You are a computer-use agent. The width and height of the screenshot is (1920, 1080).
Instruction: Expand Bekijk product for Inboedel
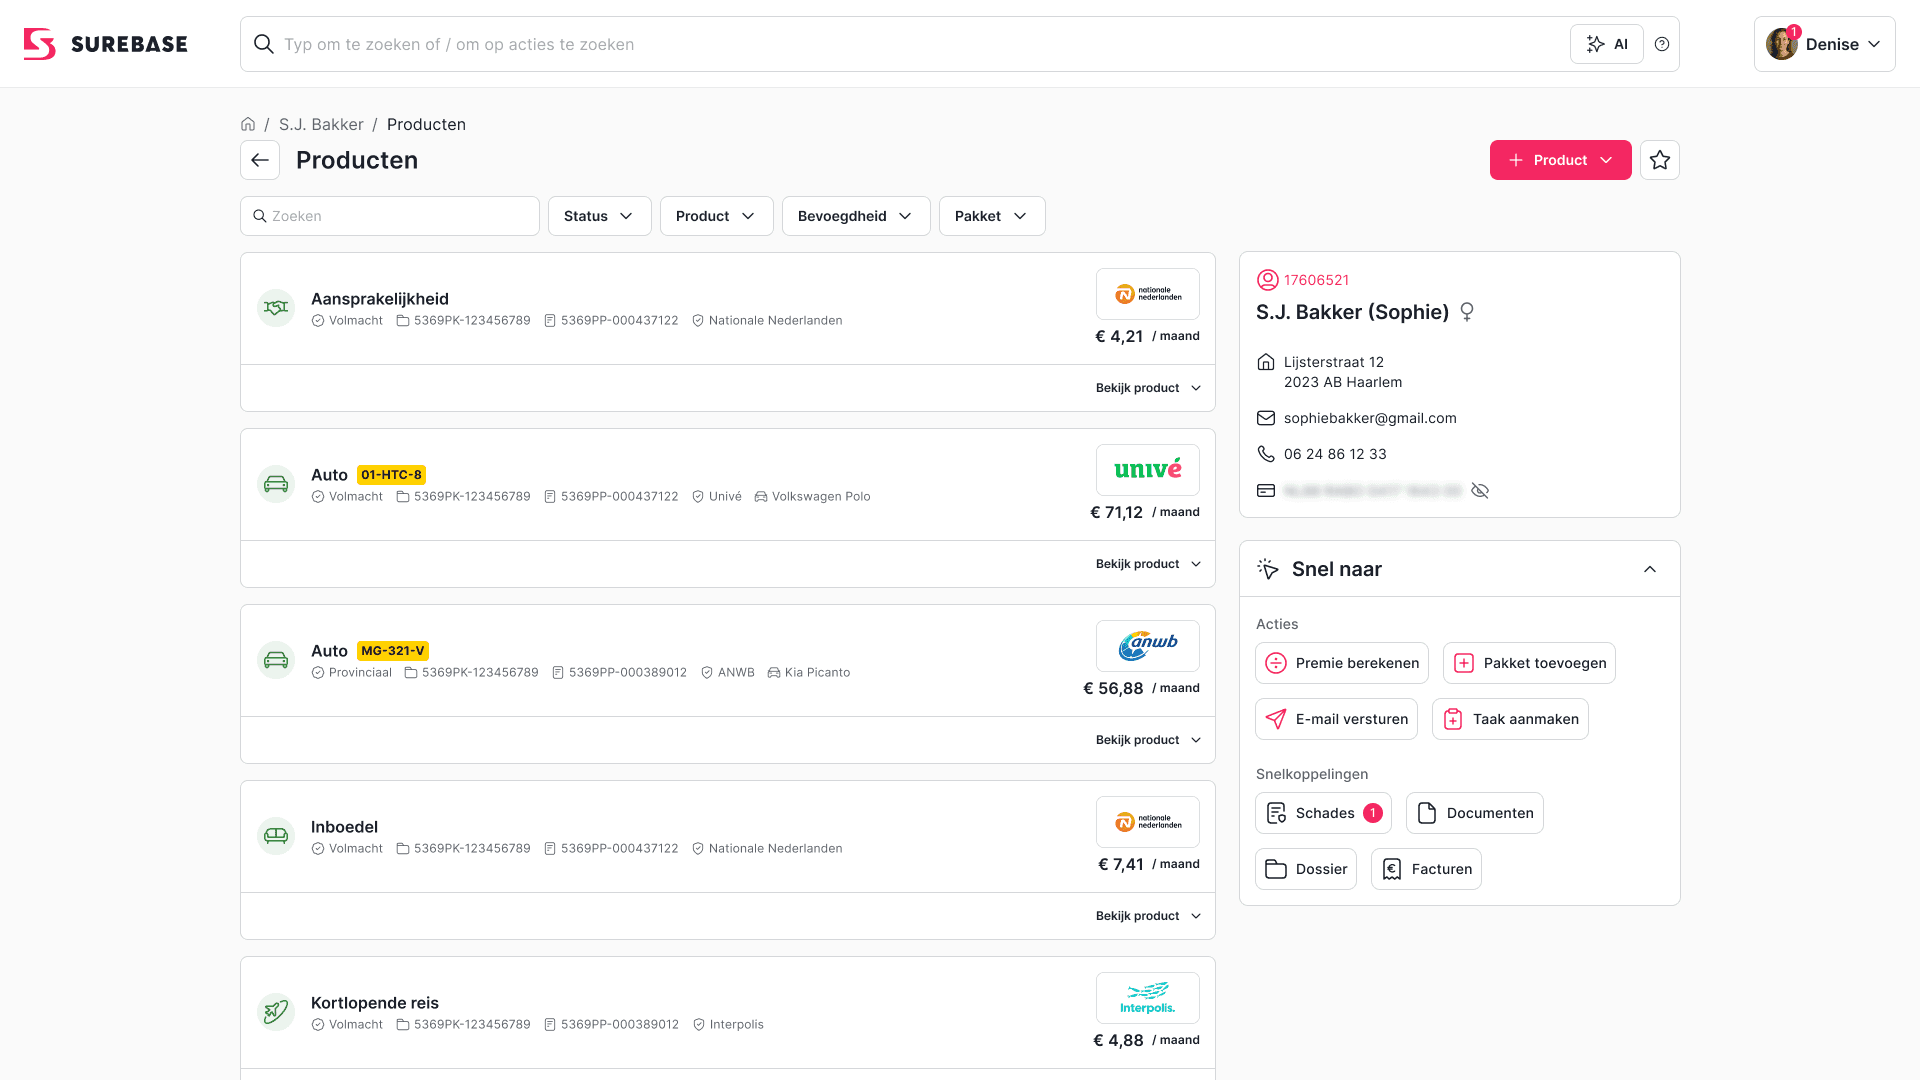(1148, 916)
